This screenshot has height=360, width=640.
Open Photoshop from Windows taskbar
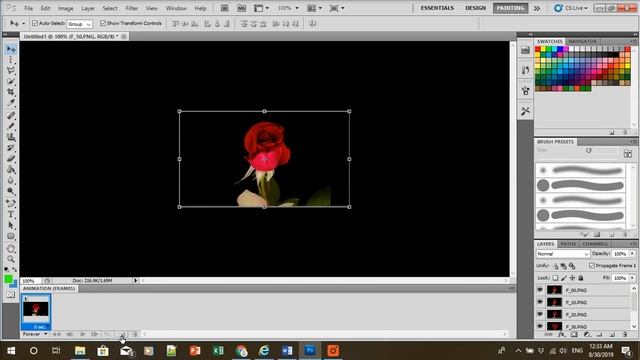click(x=310, y=350)
